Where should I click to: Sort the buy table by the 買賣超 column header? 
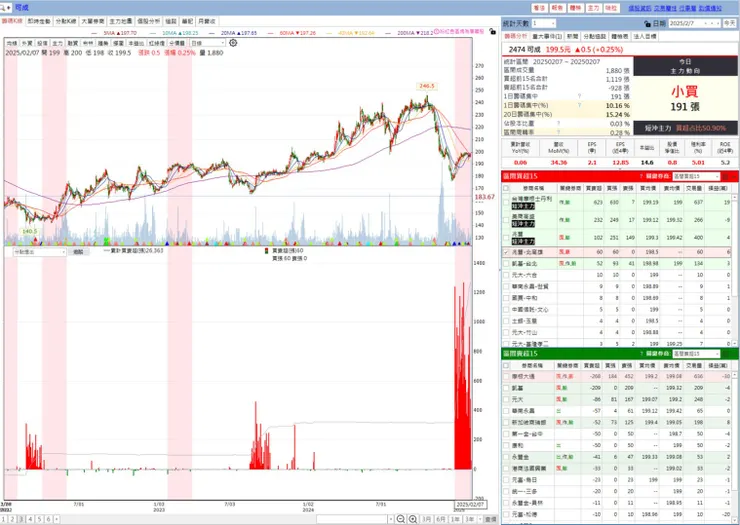pos(593,188)
